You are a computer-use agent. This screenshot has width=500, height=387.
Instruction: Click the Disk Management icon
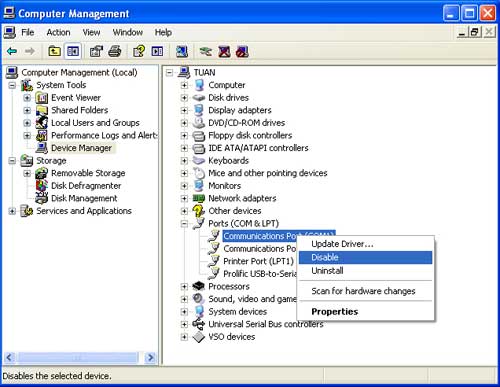pyautogui.click(x=42, y=198)
